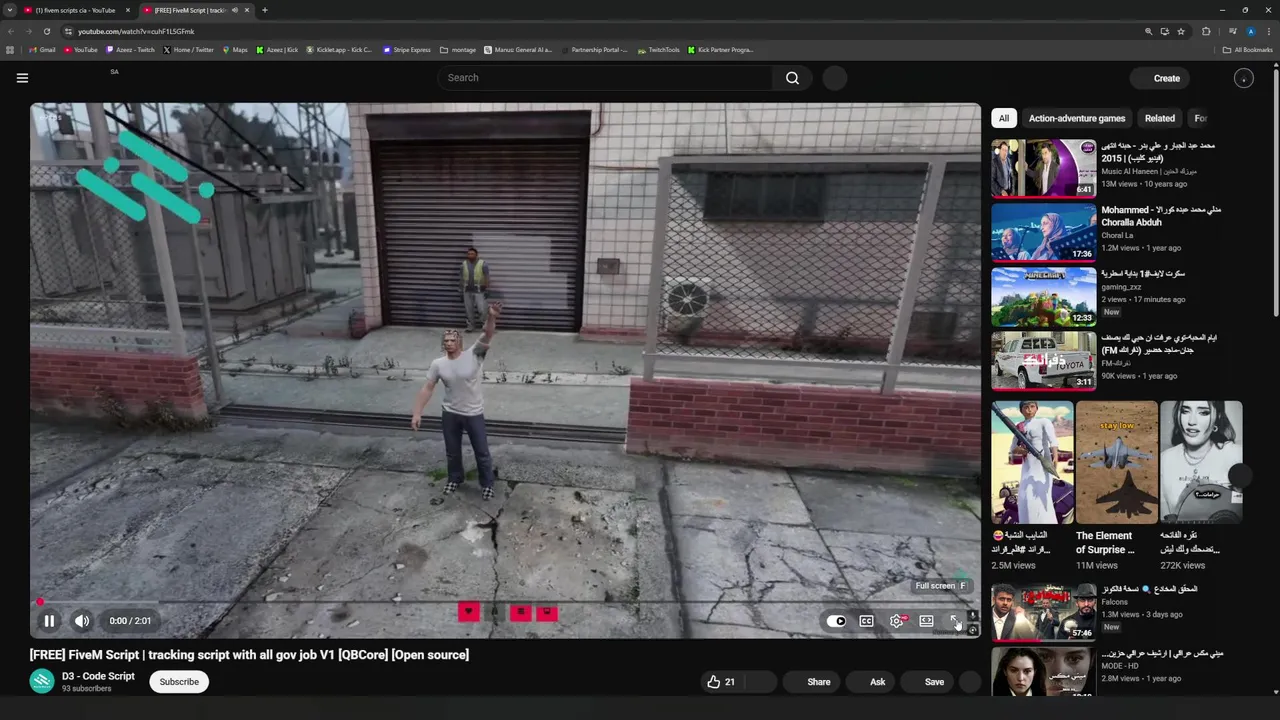The height and width of the screenshot is (720, 1280).
Task: Open the player settings gear
Action: [x=897, y=621]
